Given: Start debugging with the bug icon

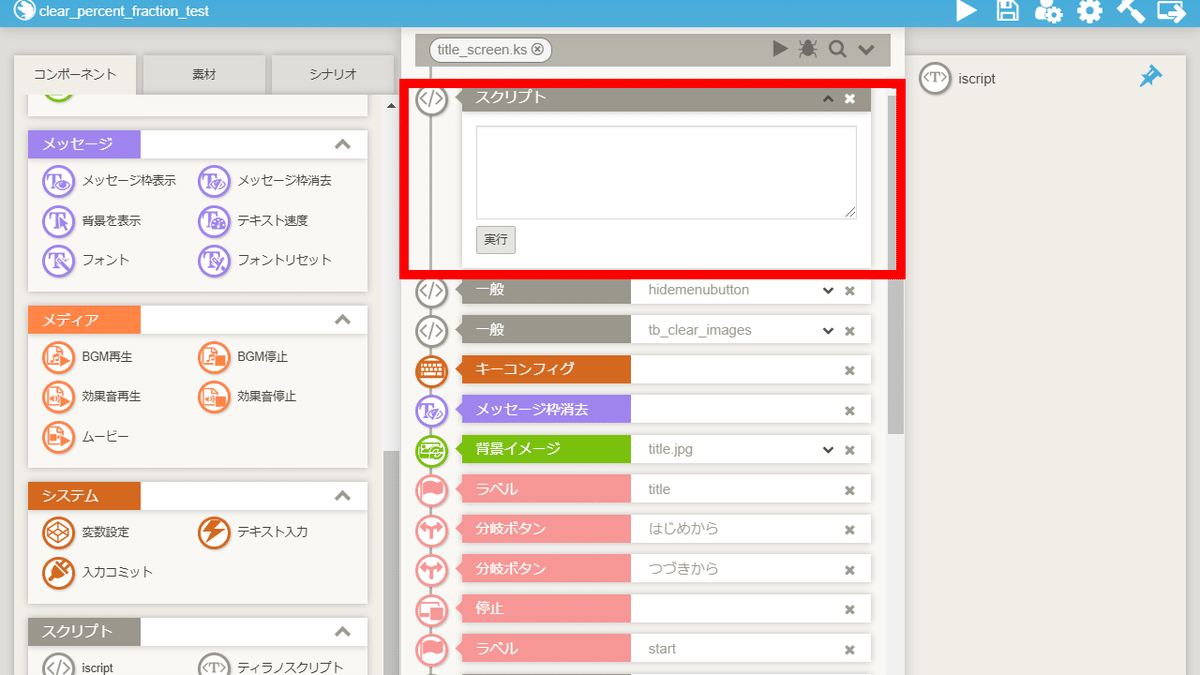Looking at the screenshot, I should point(808,49).
